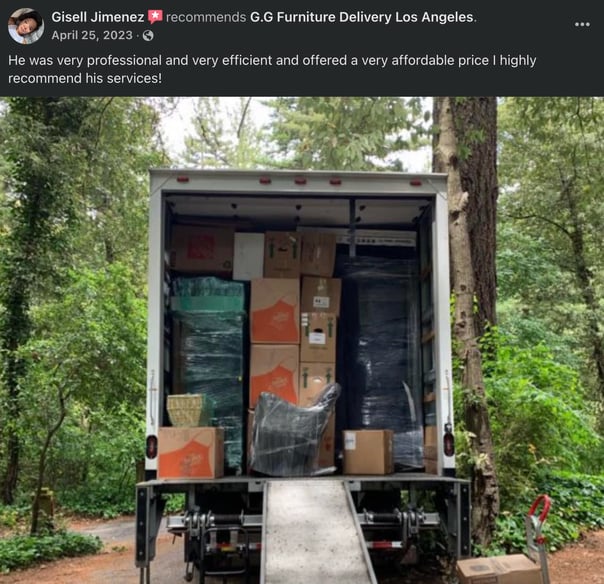Click the loading ramp in the photo

317,532
